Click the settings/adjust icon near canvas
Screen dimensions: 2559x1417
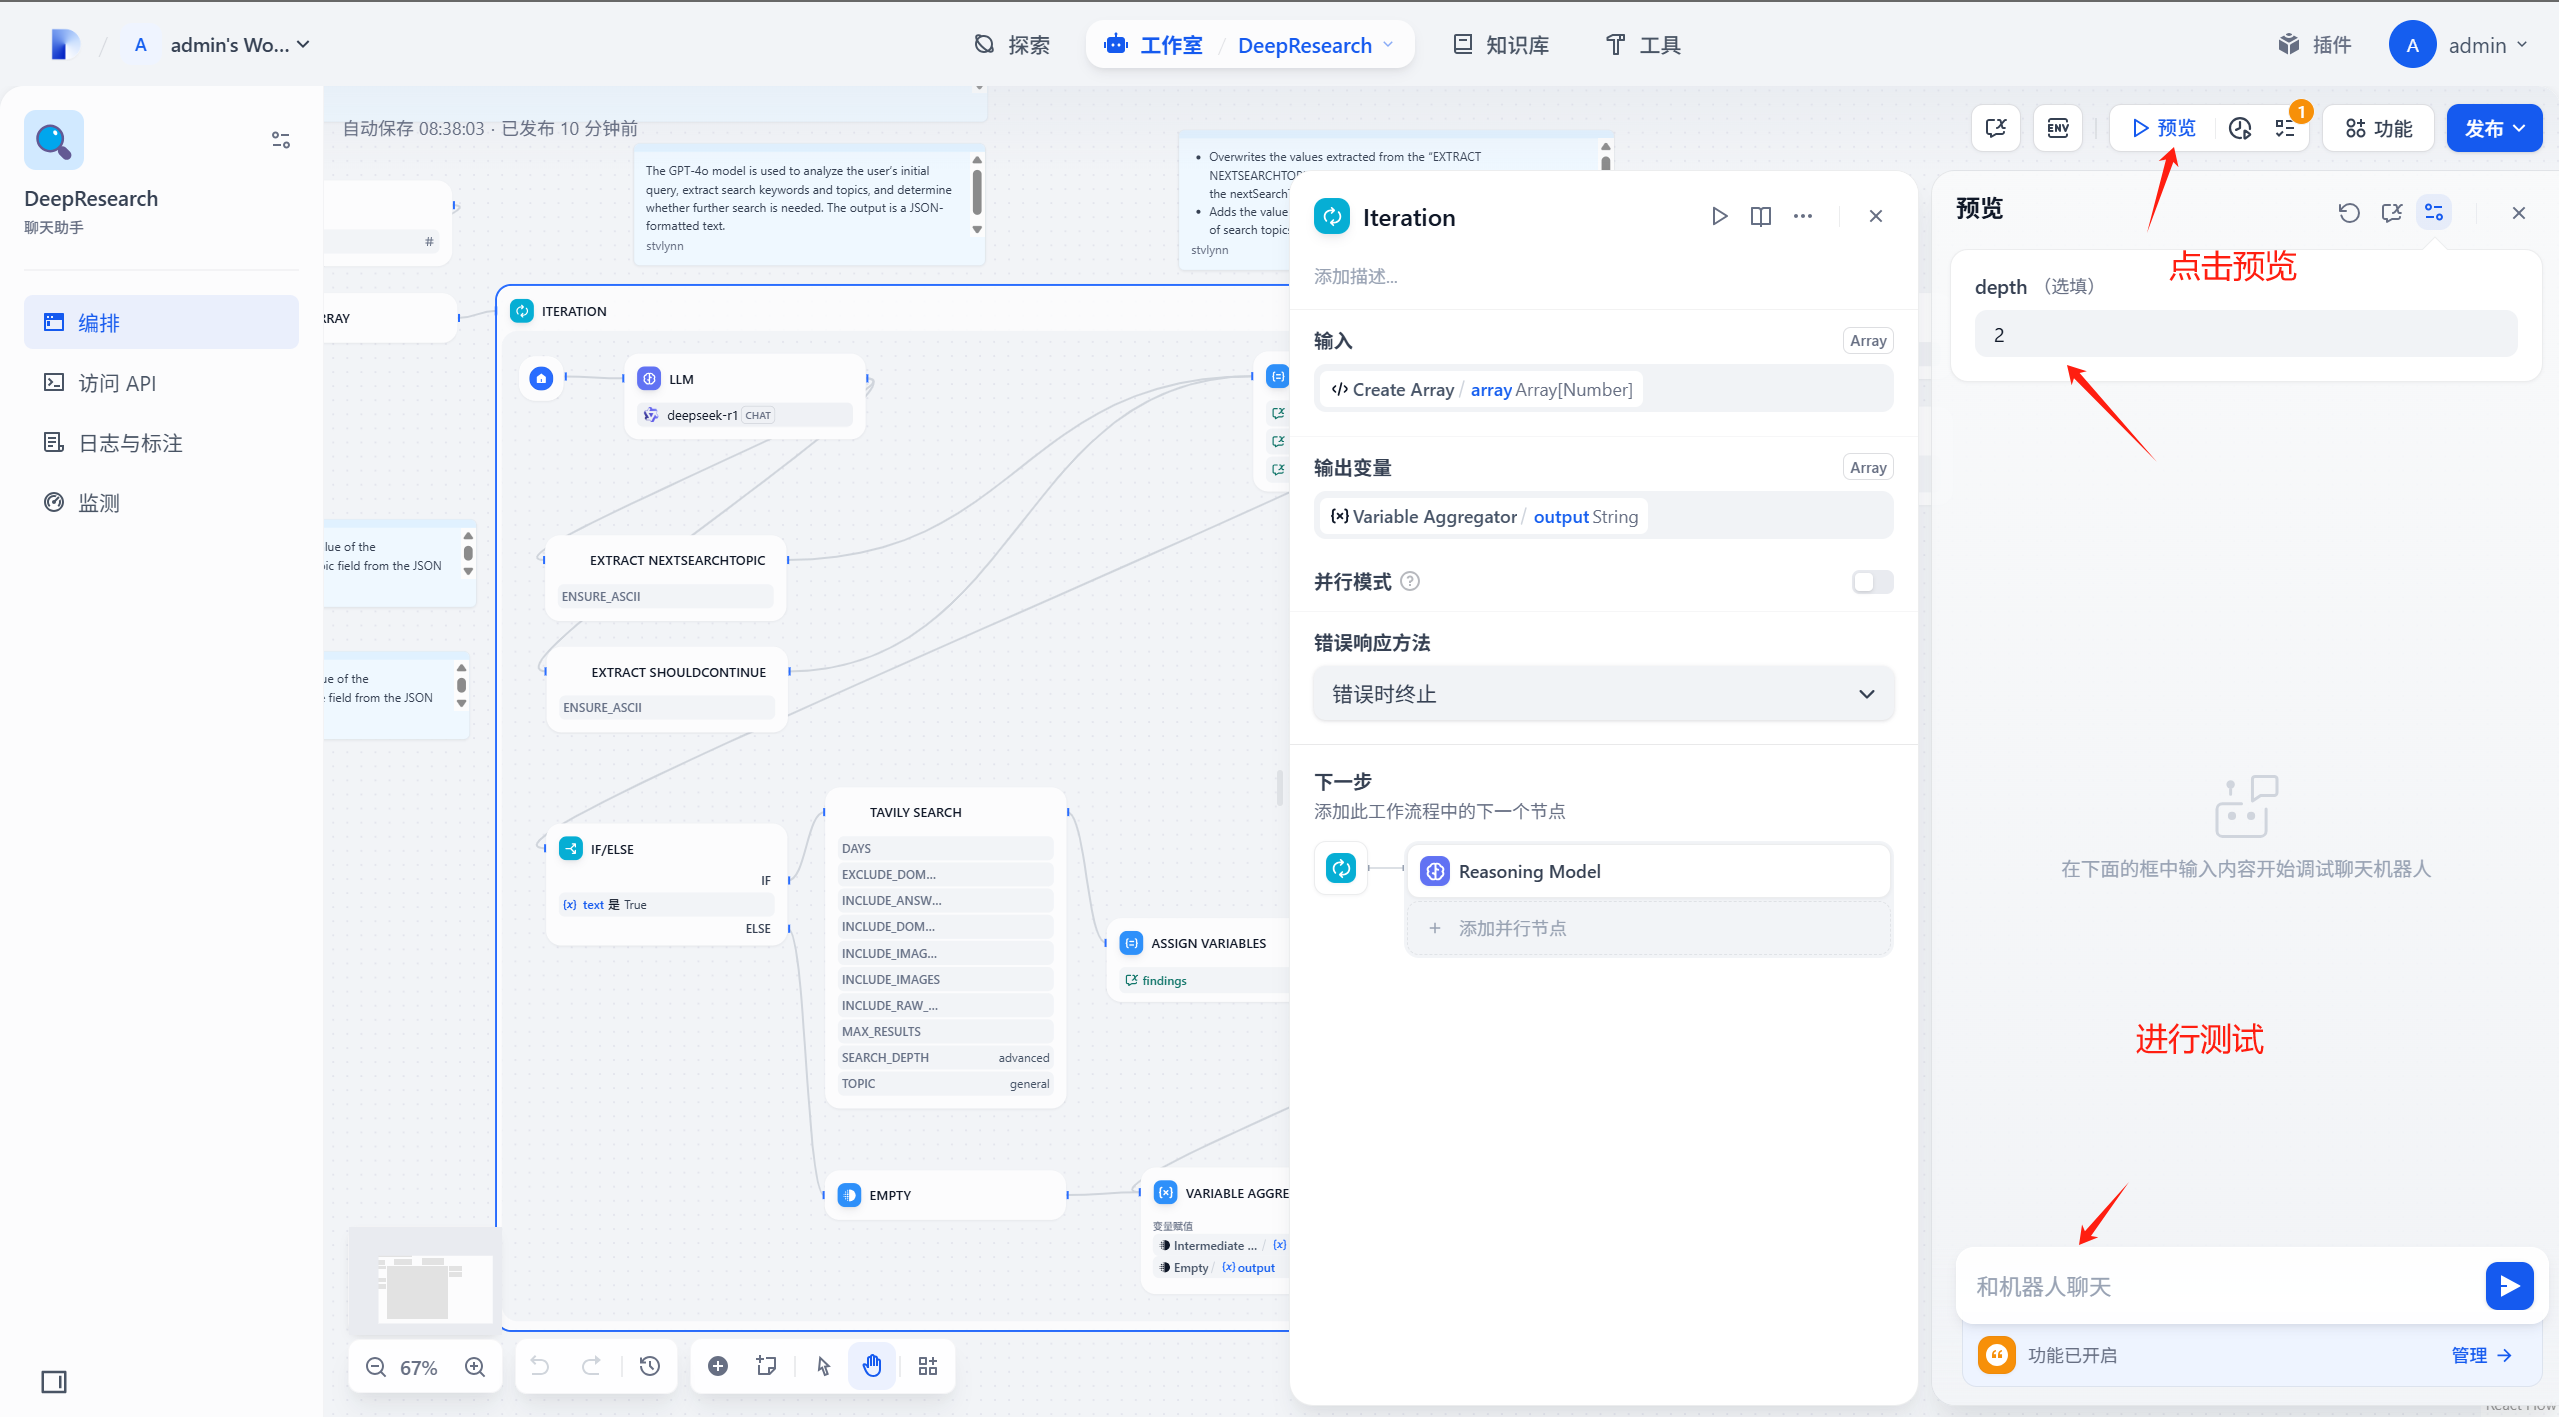point(279,140)
